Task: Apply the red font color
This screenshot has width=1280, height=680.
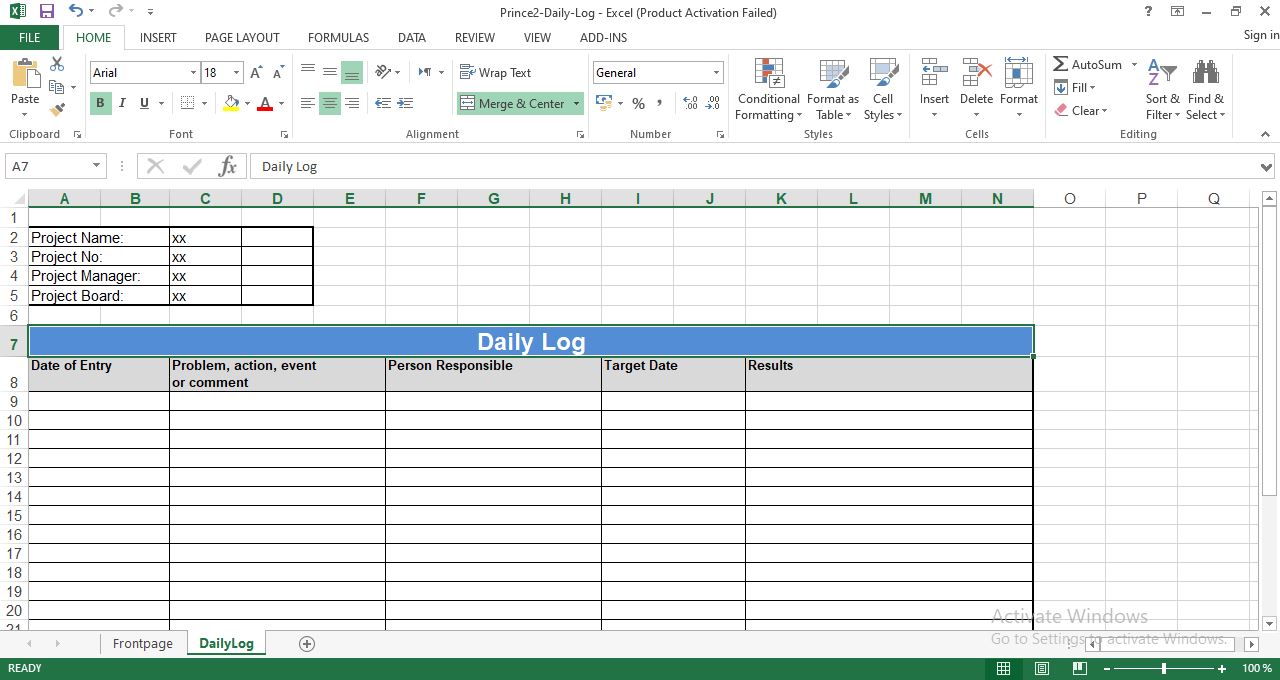Action: [x=265, y=103]
